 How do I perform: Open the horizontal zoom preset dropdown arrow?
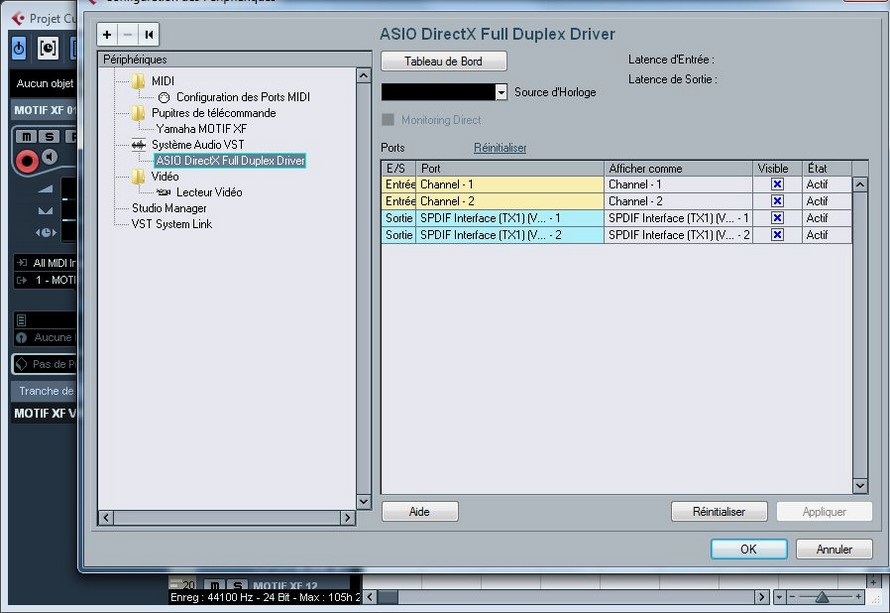(x=779, y=597)
